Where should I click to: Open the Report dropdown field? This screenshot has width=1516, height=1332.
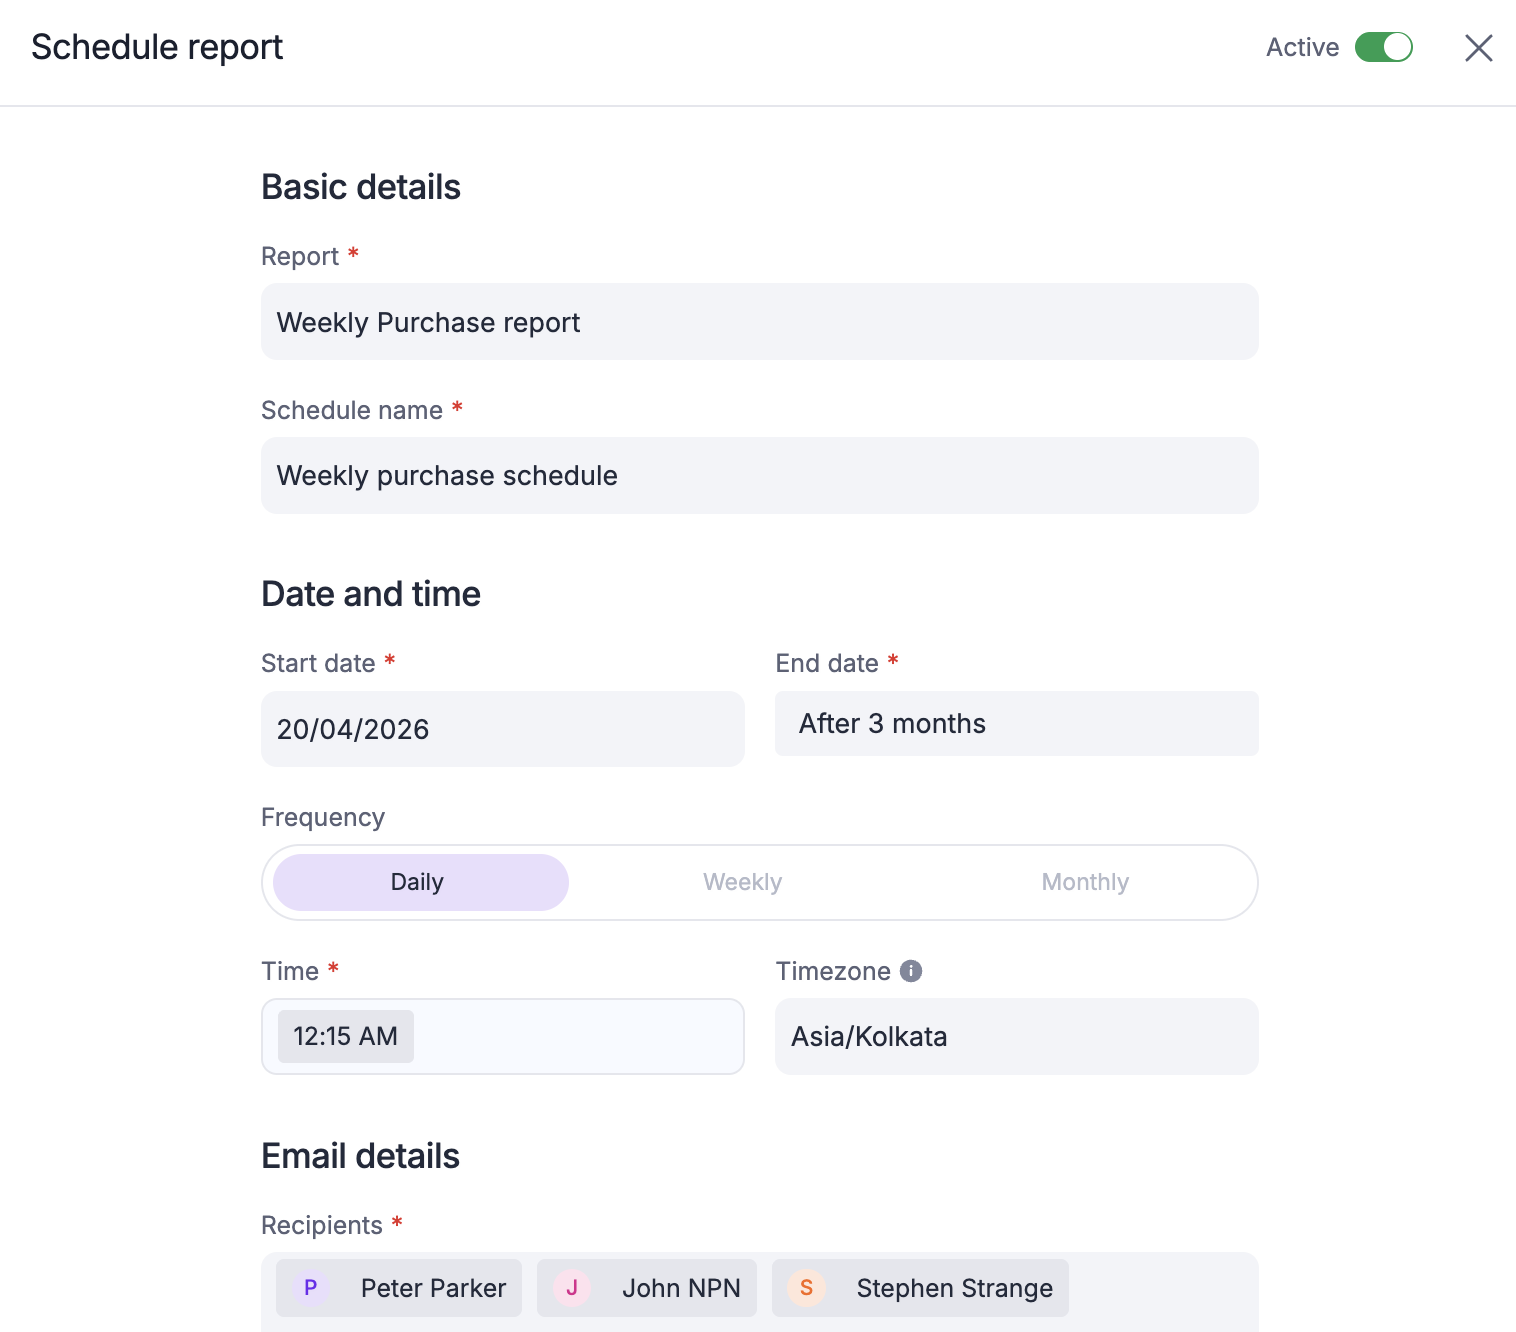(x=759, y=322)
